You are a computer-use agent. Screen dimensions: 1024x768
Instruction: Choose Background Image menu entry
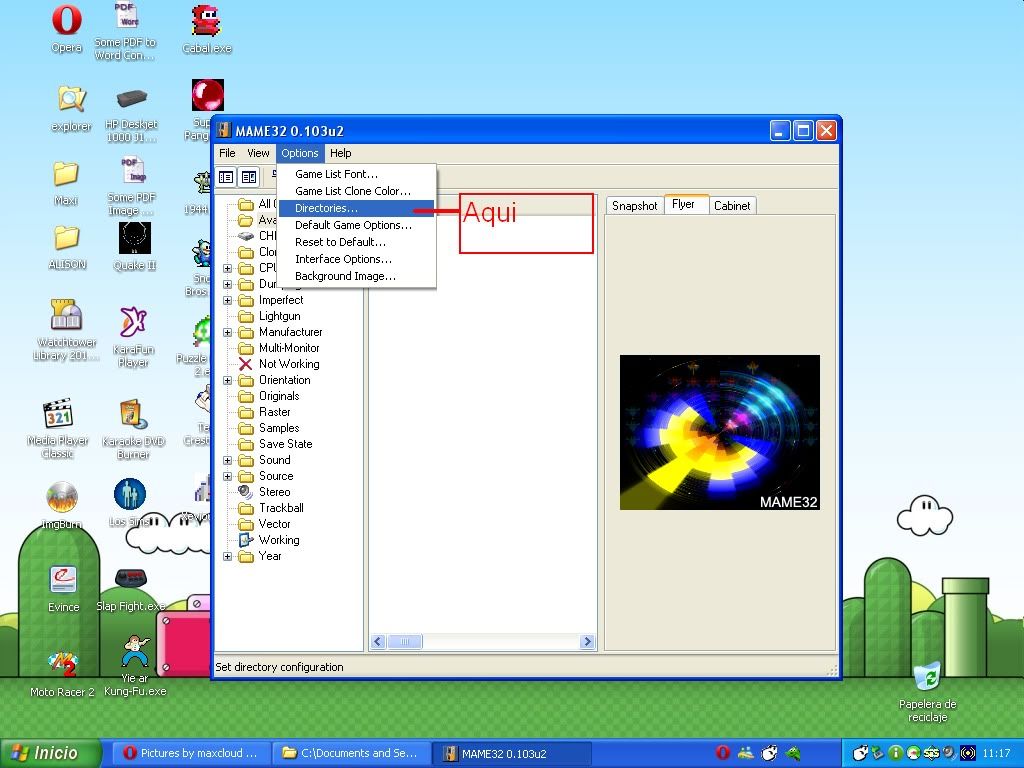(357, 276)
